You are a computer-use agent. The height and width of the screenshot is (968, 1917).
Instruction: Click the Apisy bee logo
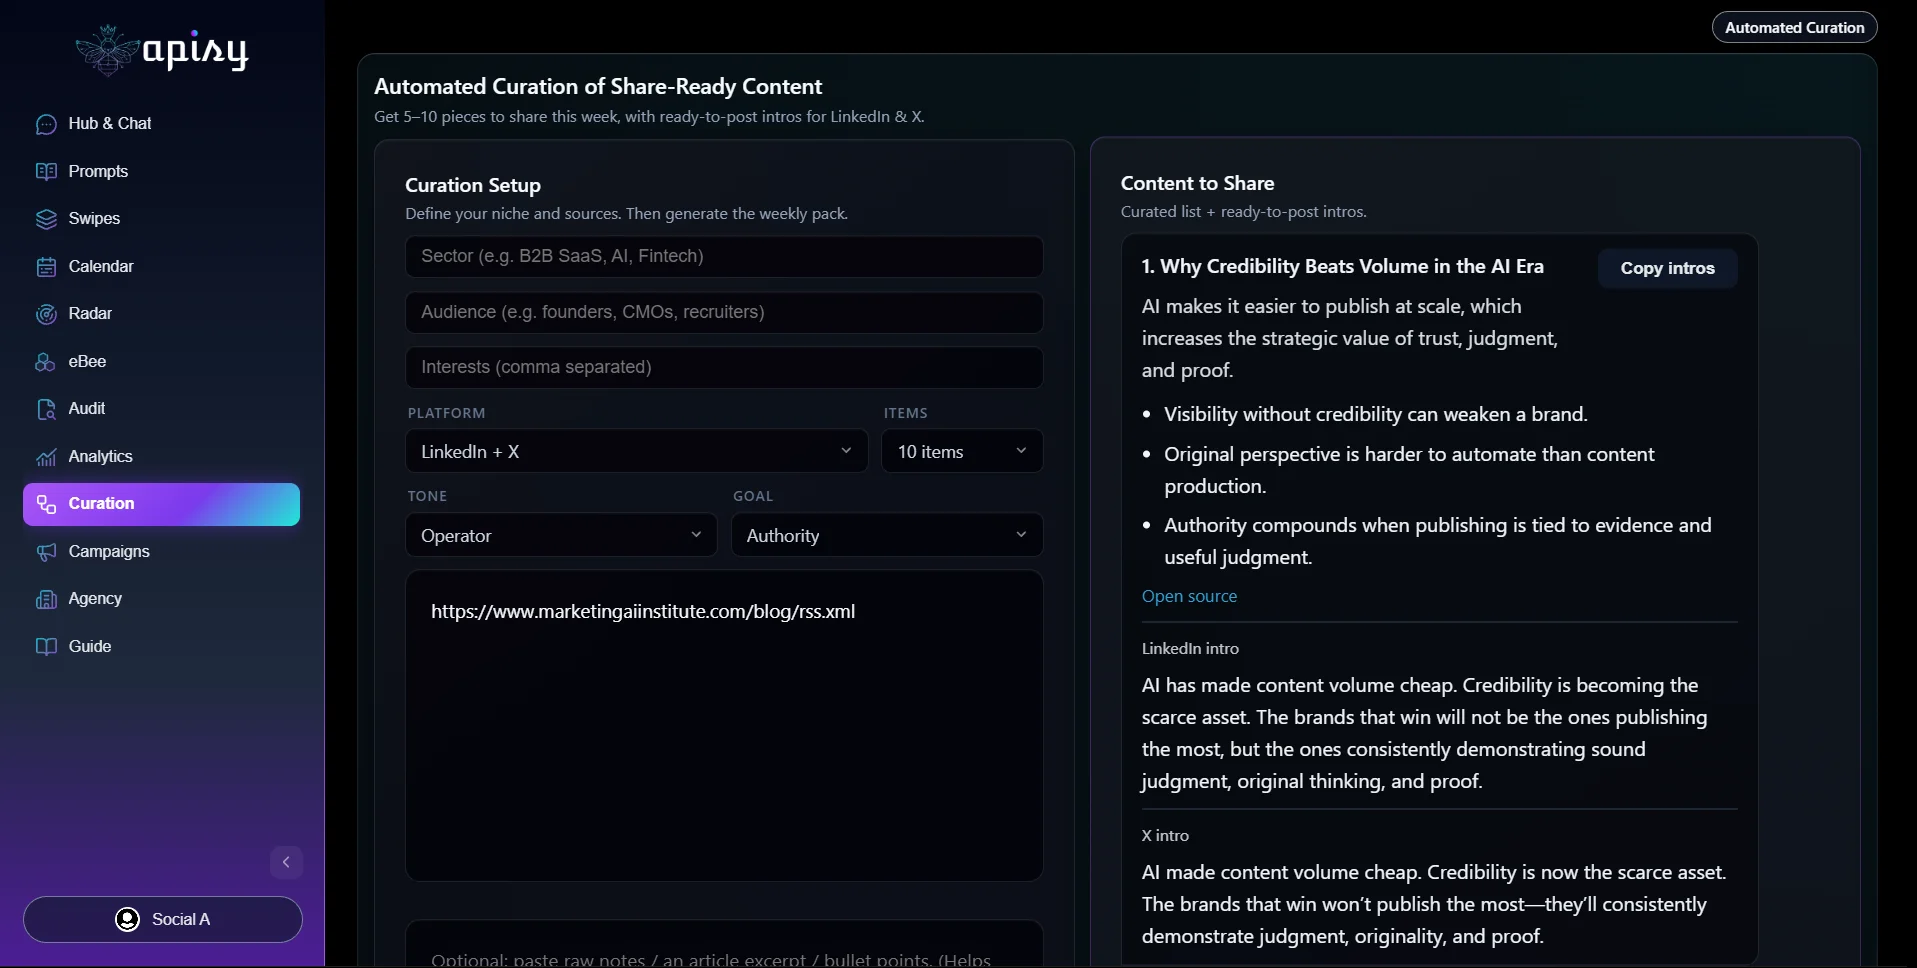coord(106,50)
